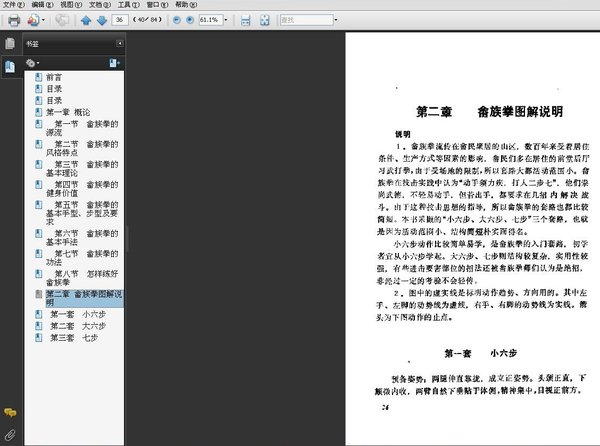
Task: Open the Attachments paperclip icon
Action: pyautogui.click(x=10, y=435)
